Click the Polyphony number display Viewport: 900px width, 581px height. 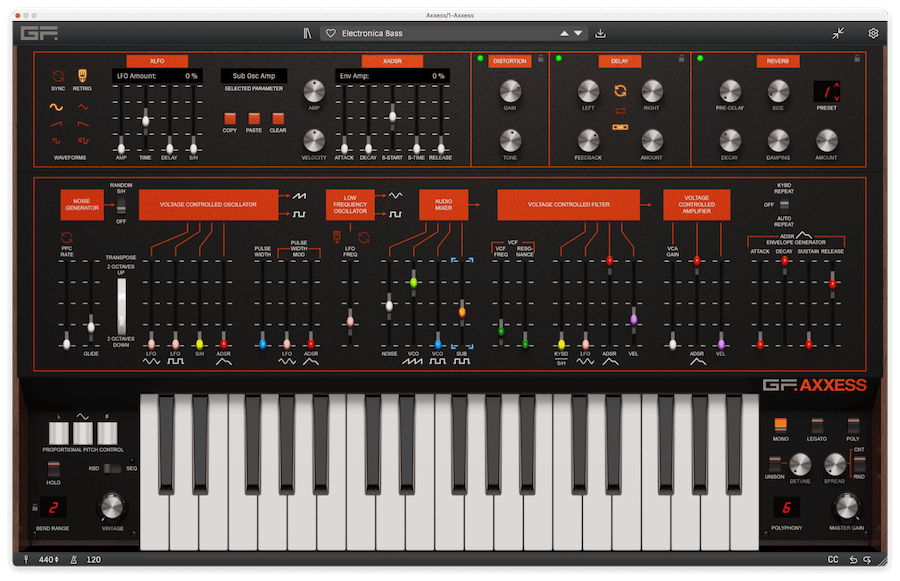point(786,508)
